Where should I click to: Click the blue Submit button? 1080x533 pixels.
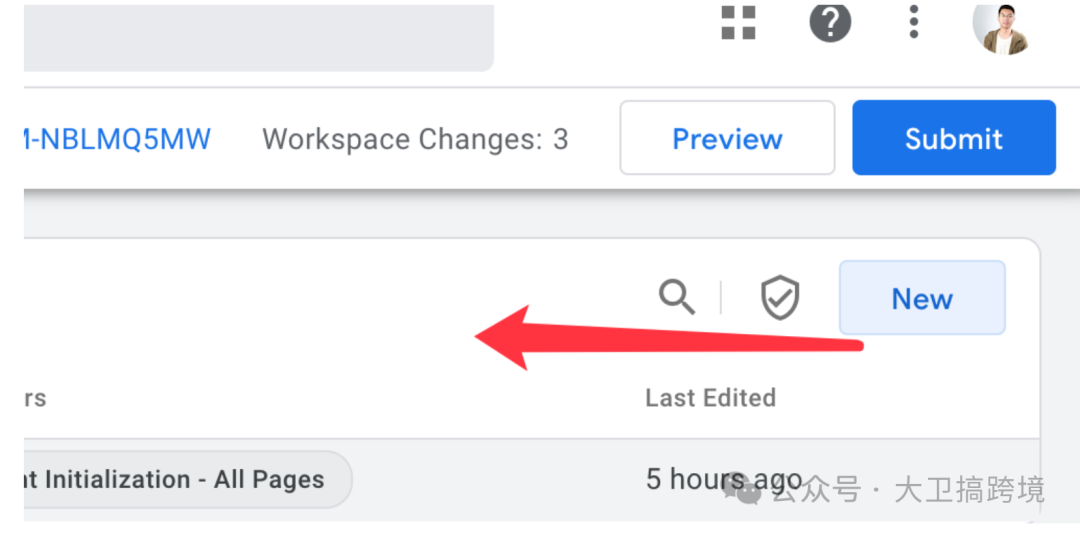pyautogui.click(x=954, y=138)
